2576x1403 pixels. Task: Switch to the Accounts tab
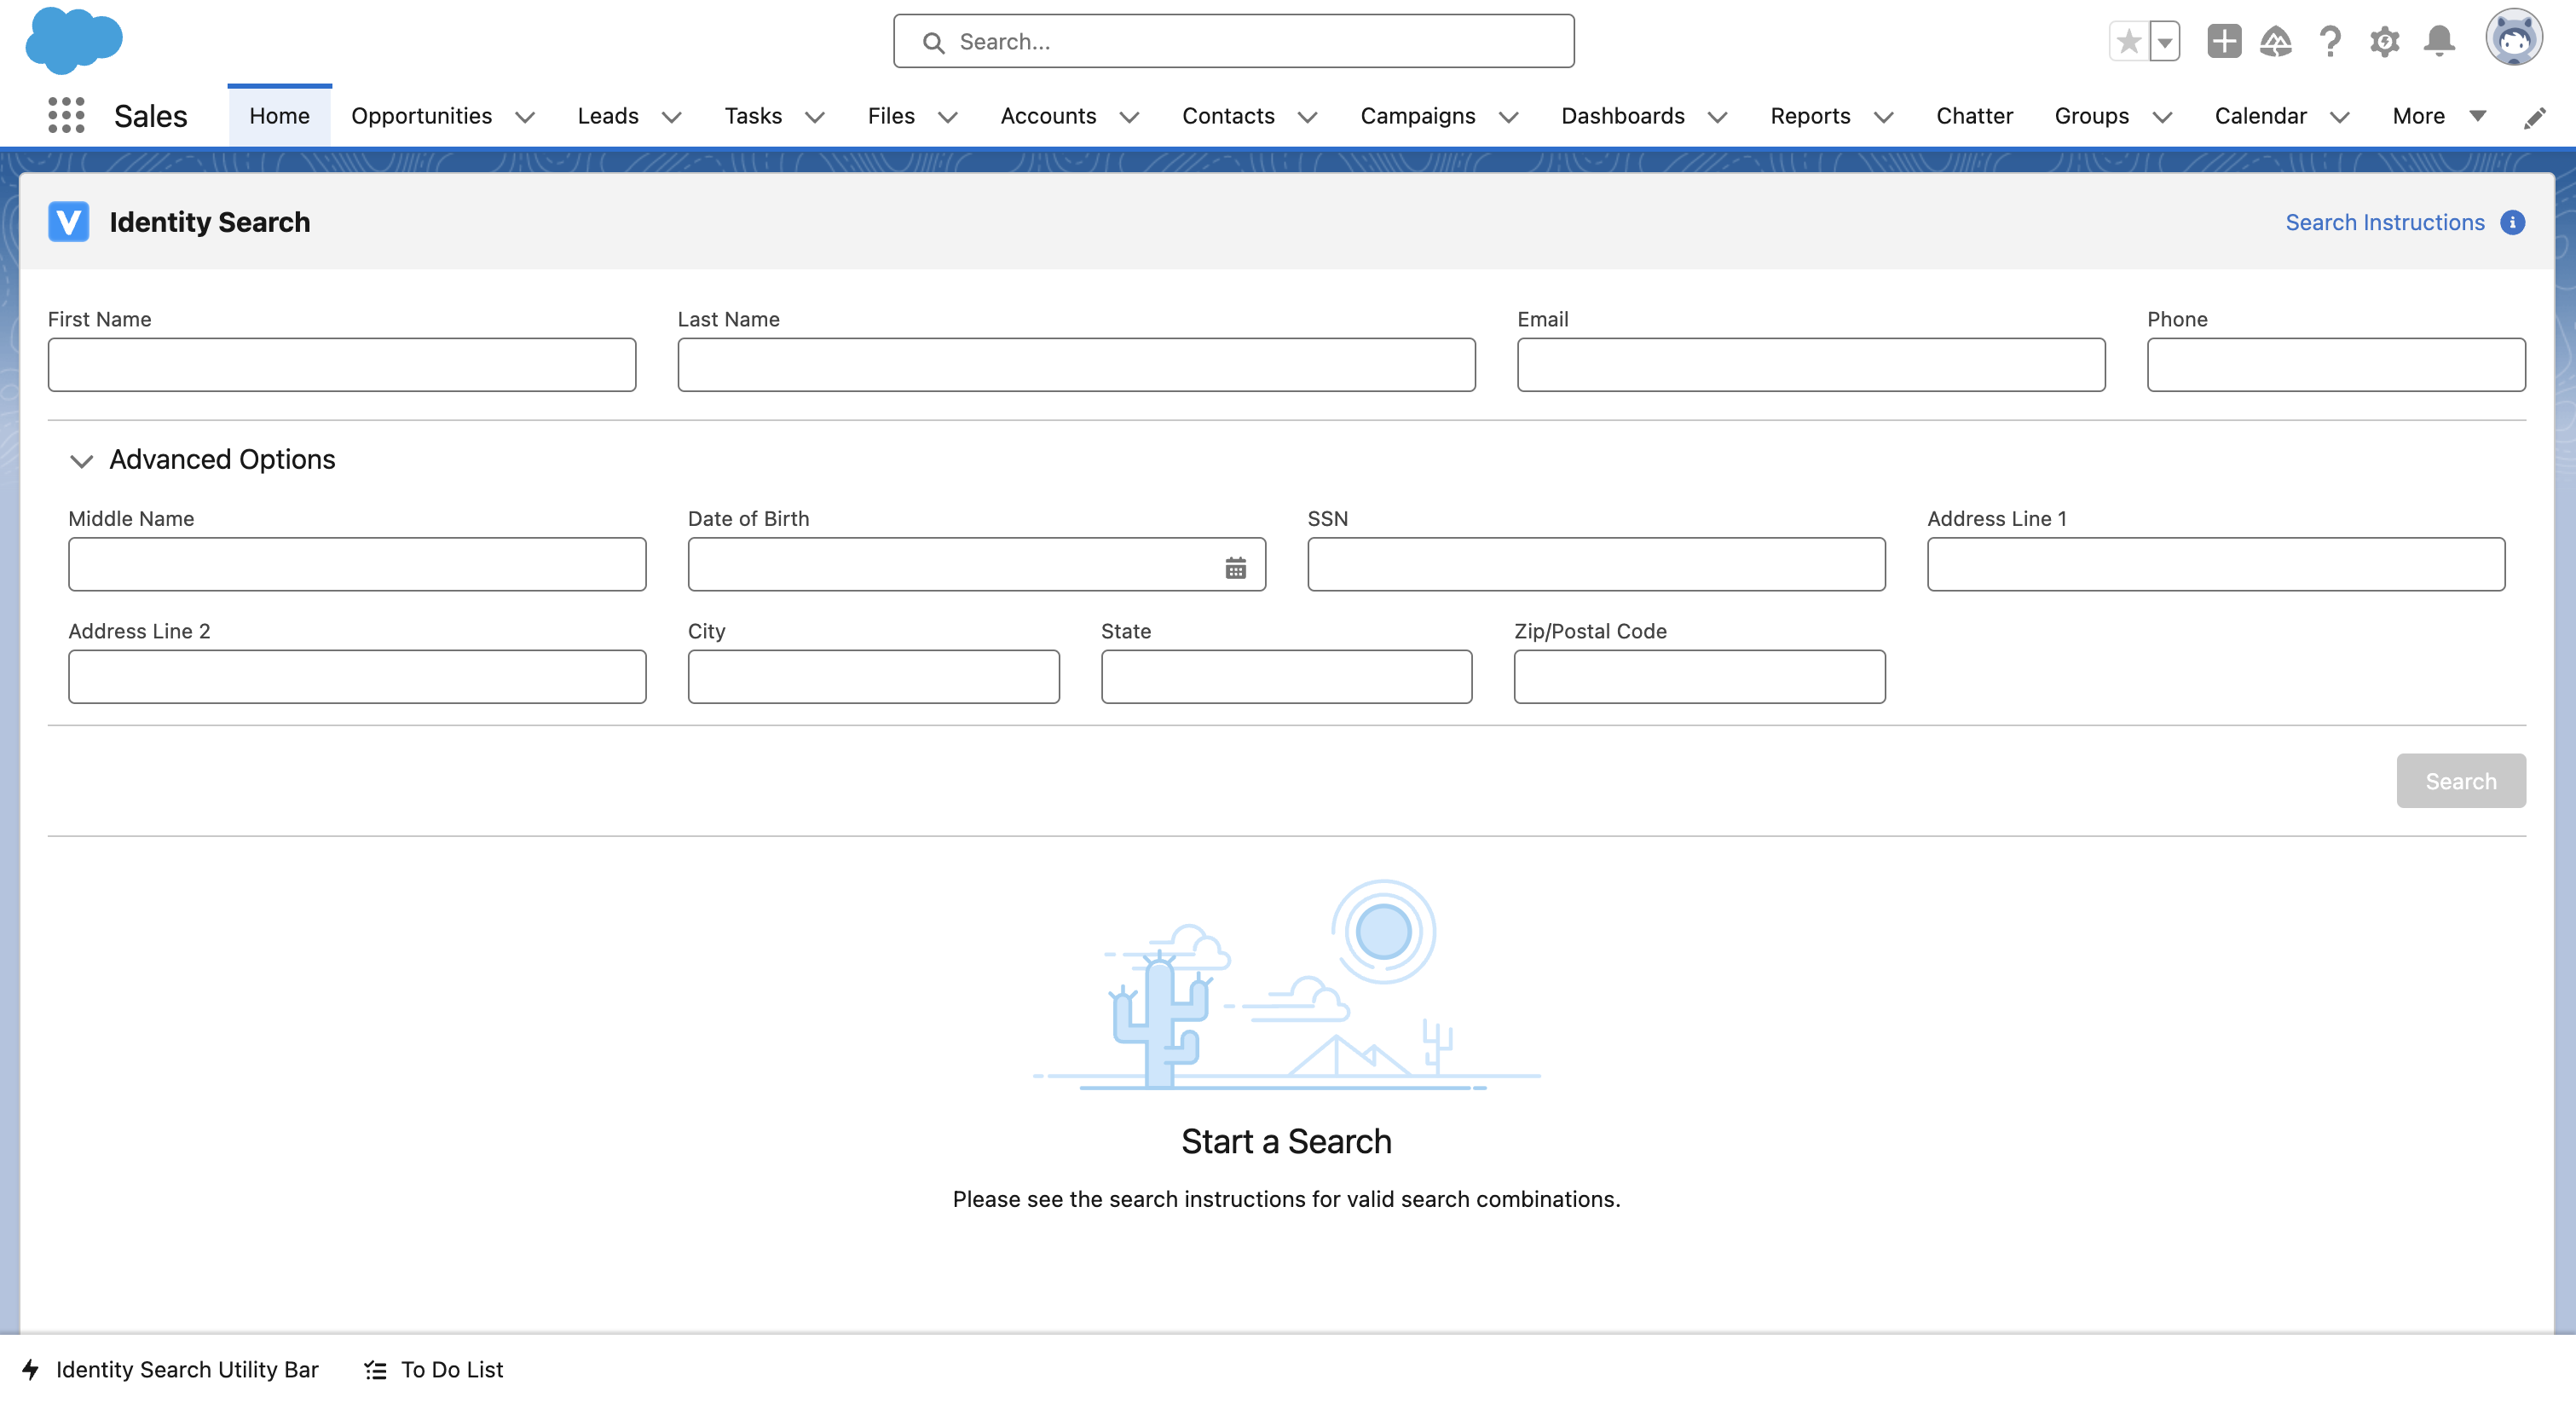pos(1048,116)
